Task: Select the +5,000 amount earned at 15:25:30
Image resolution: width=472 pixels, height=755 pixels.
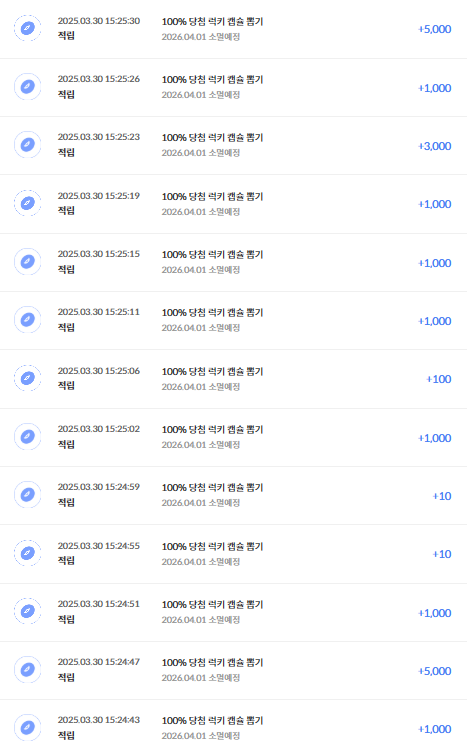Action: pos(434,29)
